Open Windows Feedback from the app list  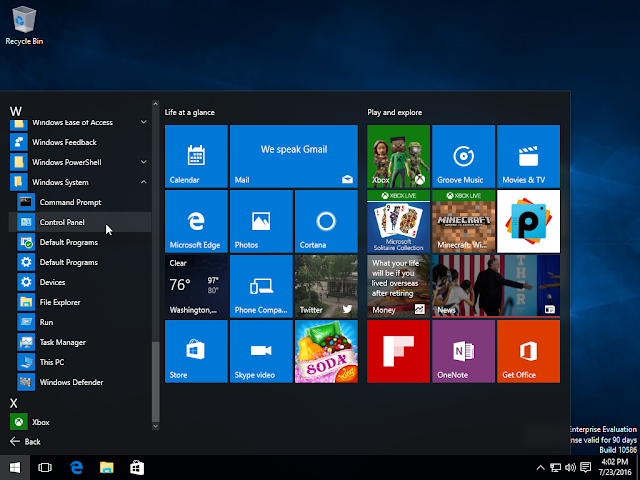(80, 142)
